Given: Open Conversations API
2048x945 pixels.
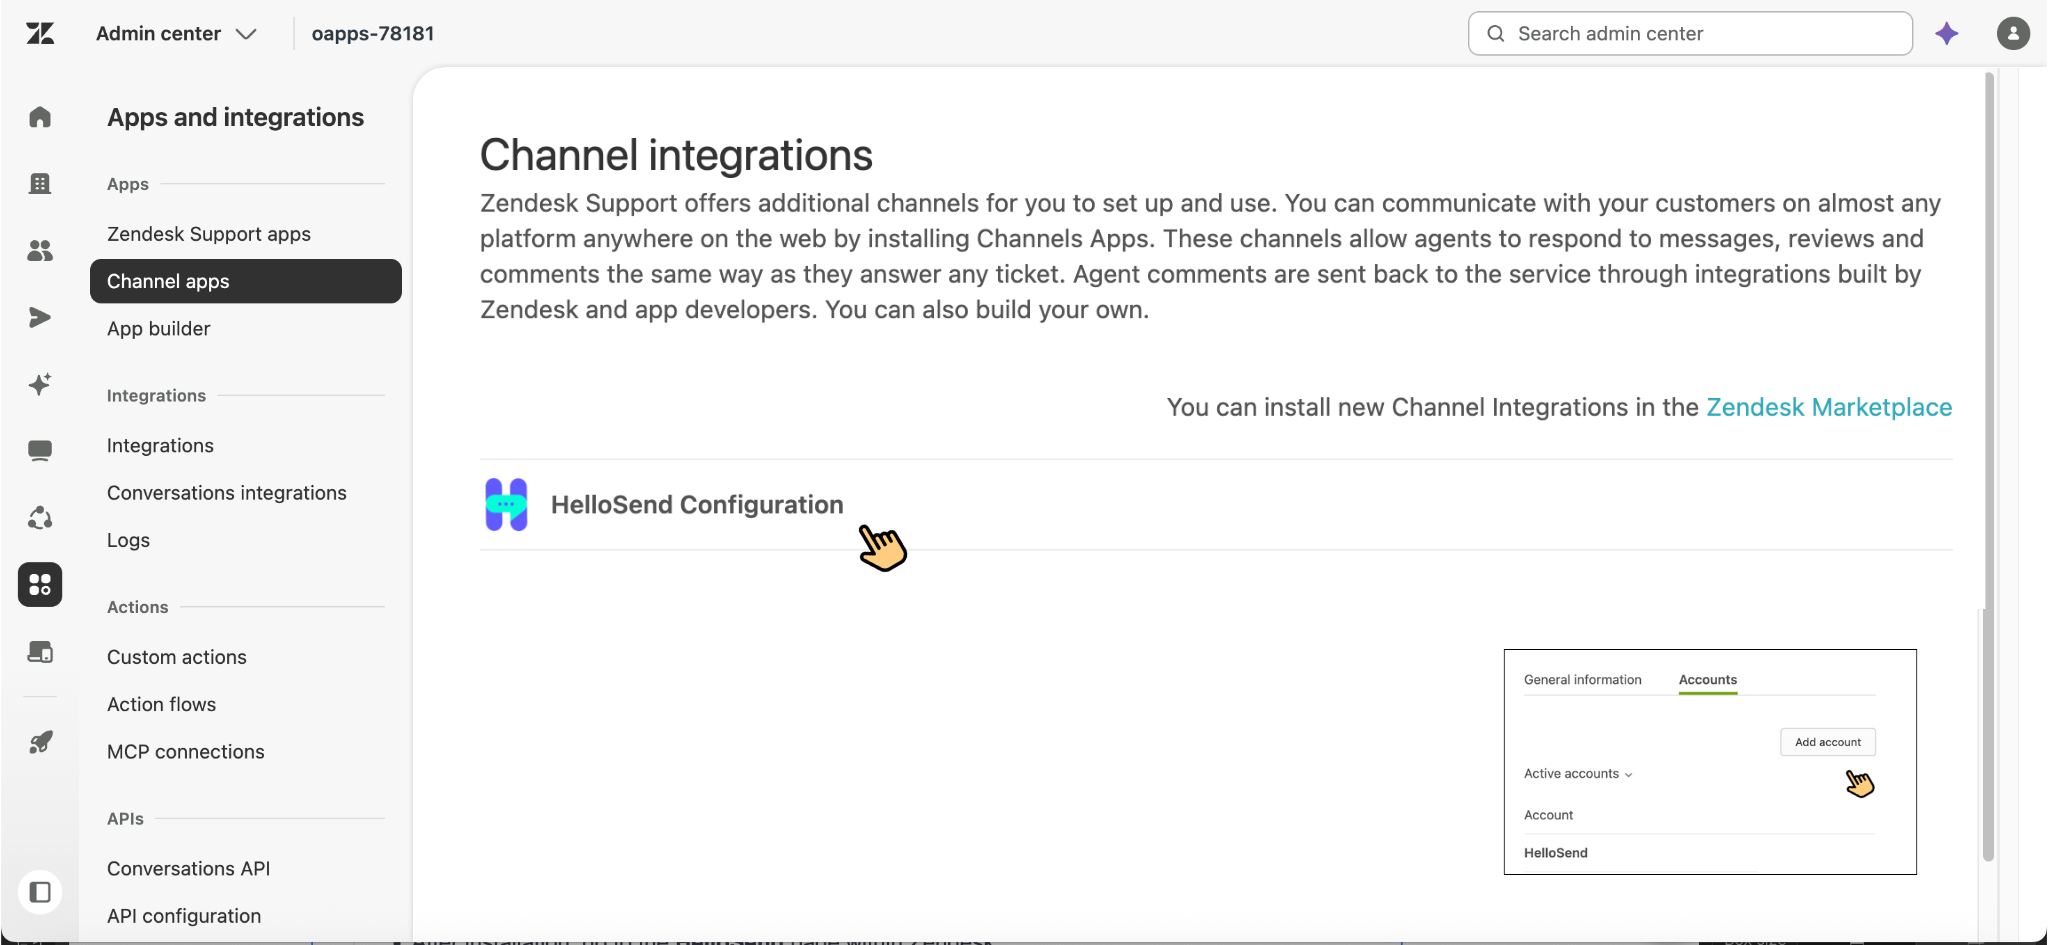Looking at the screenshot, I should 189,869.
